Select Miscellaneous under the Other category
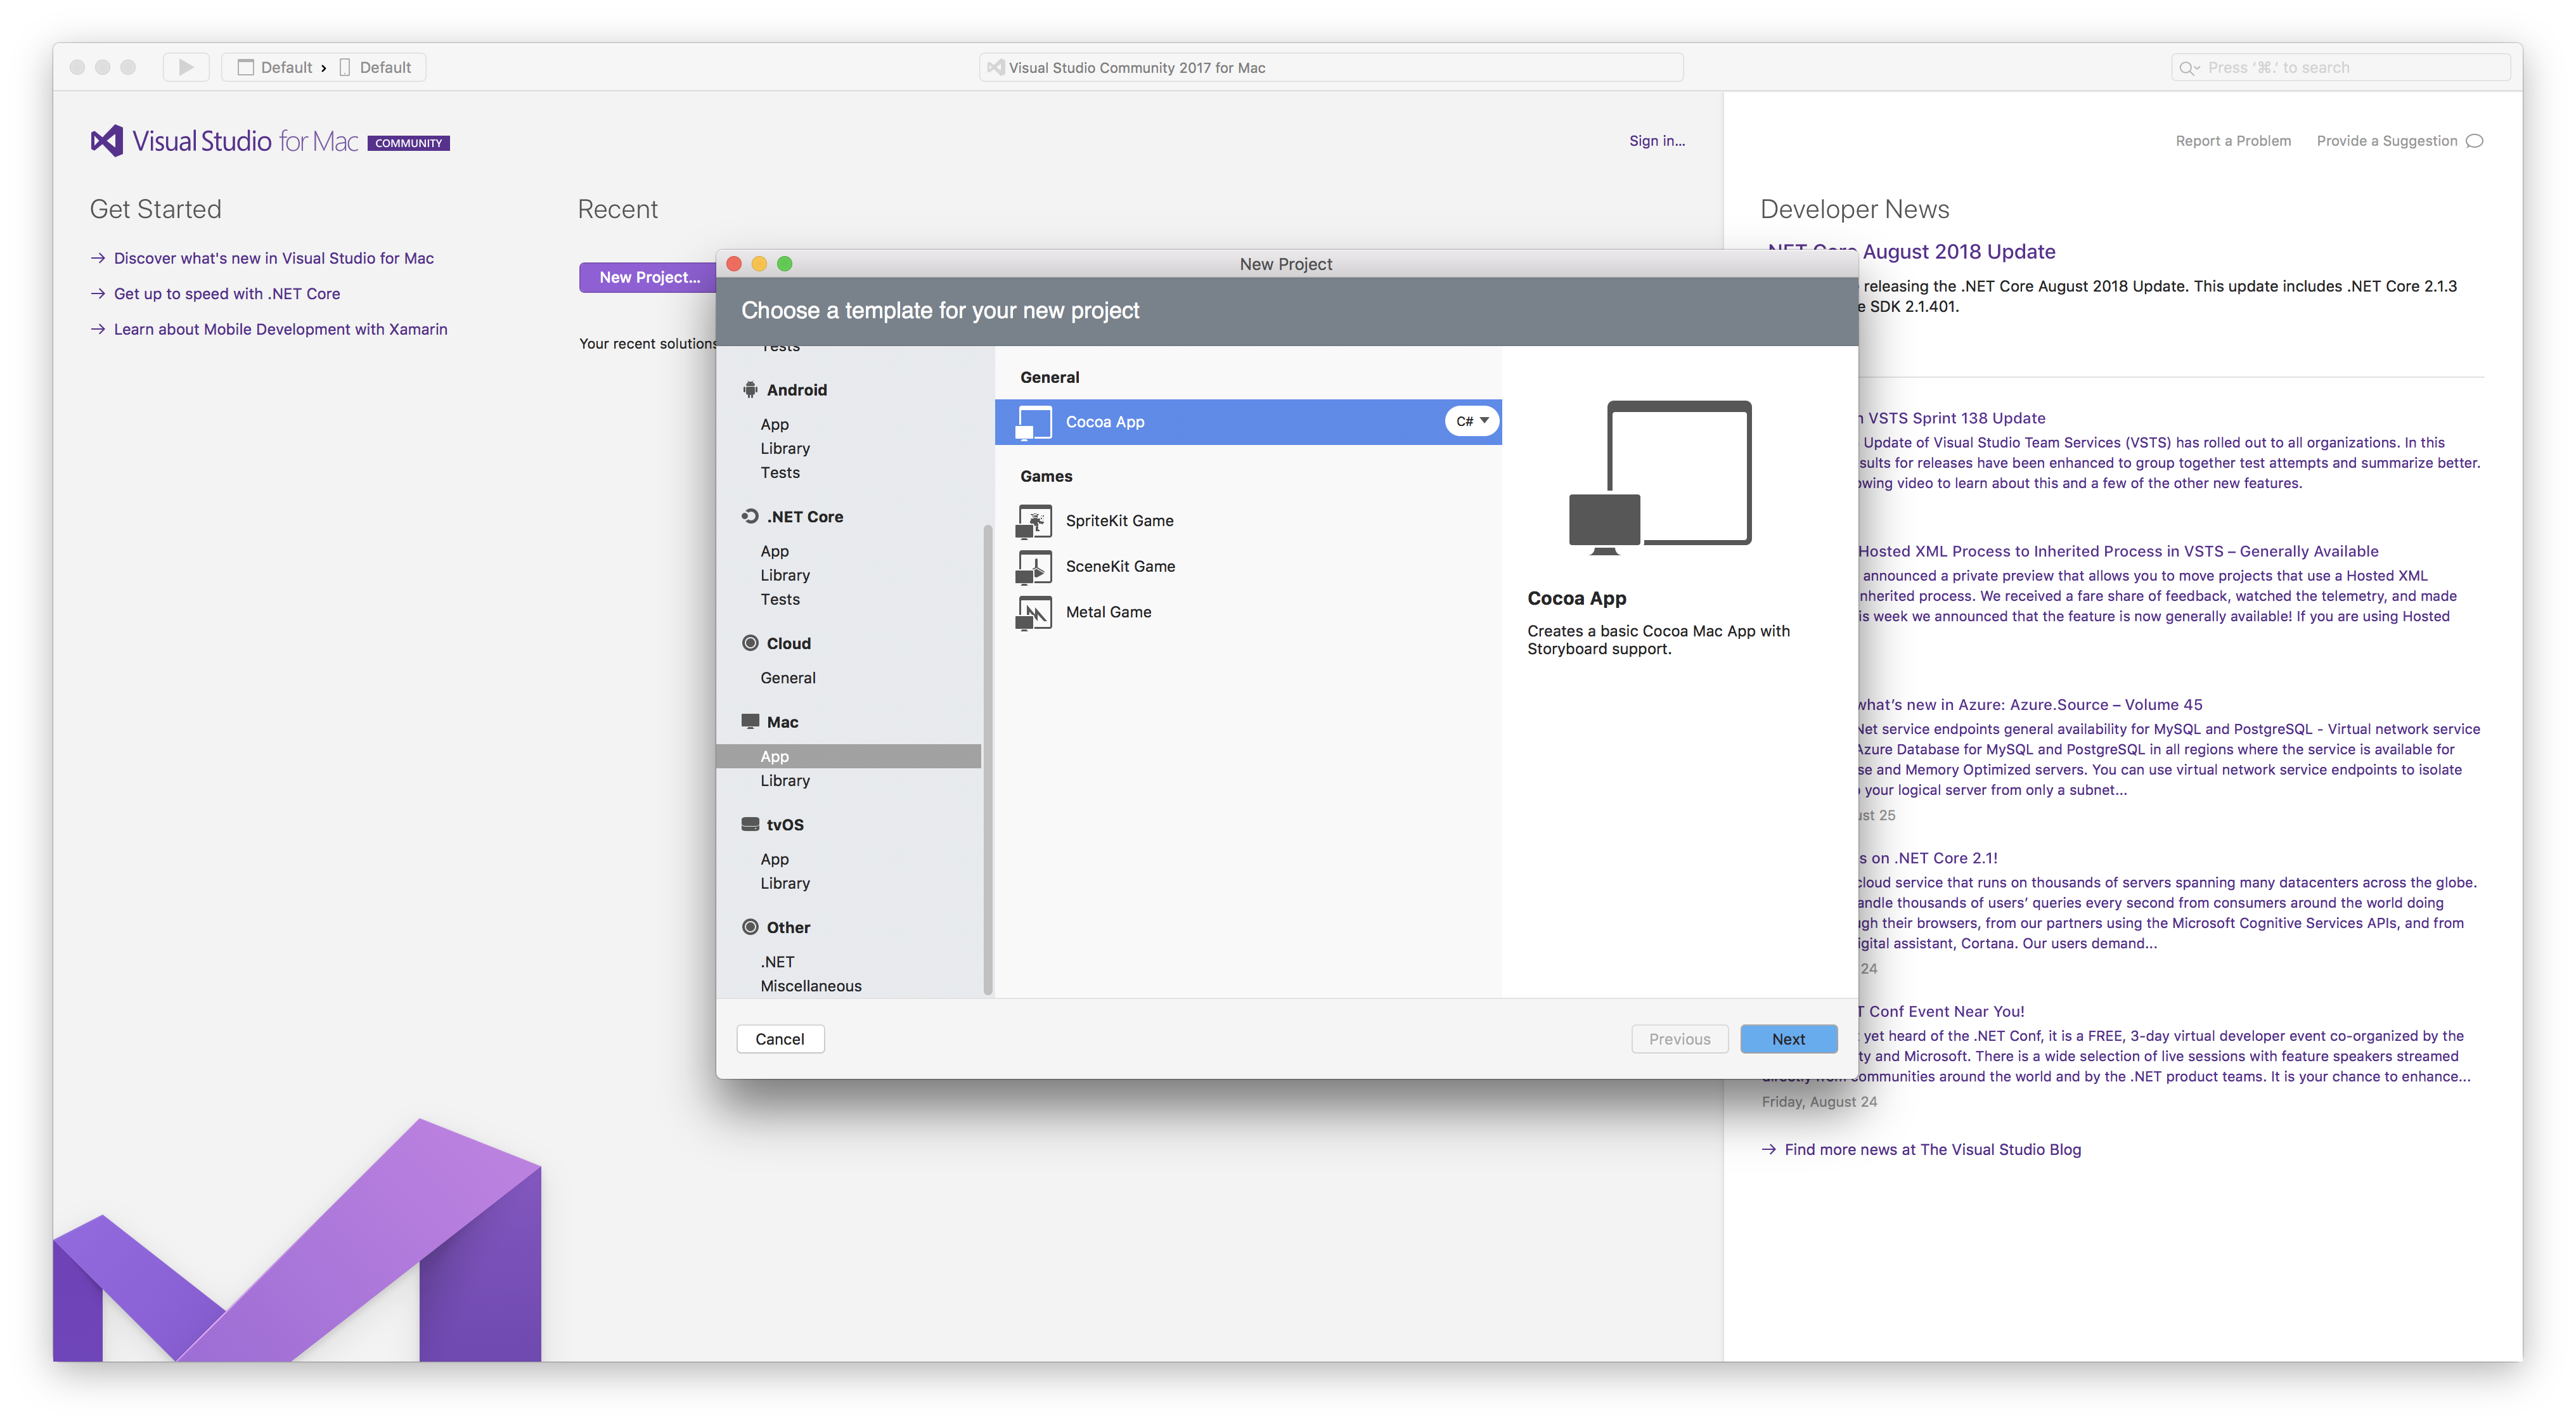 click(x=810, y=986)
